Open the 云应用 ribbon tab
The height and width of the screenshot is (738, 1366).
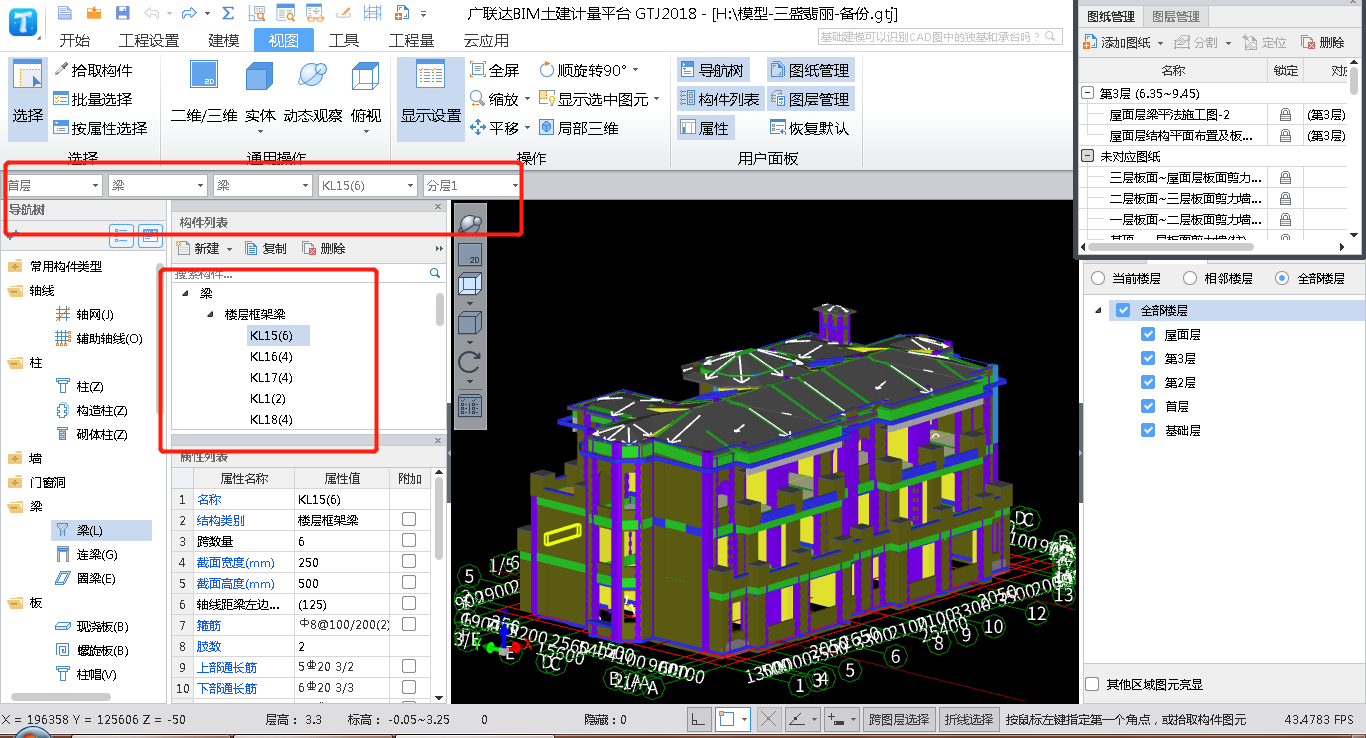(x=486, y=41)
